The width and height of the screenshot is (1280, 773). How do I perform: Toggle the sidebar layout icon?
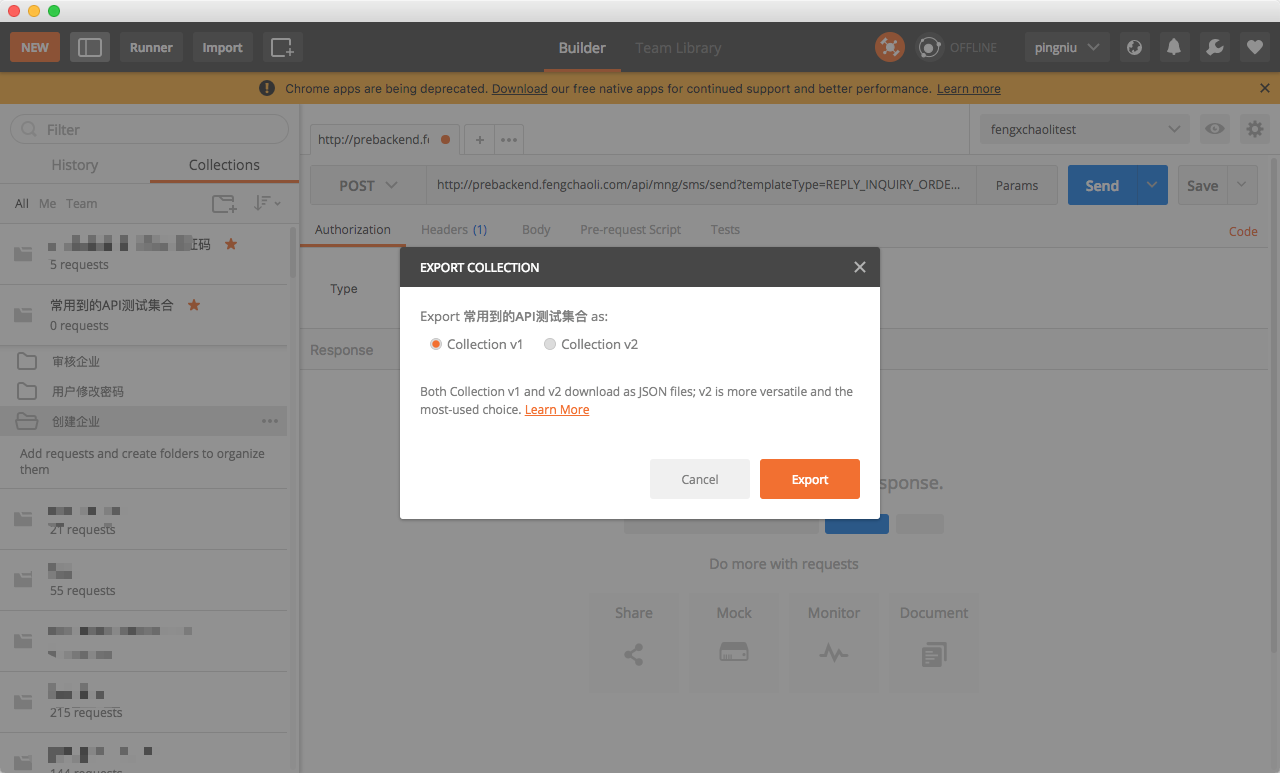90,47
